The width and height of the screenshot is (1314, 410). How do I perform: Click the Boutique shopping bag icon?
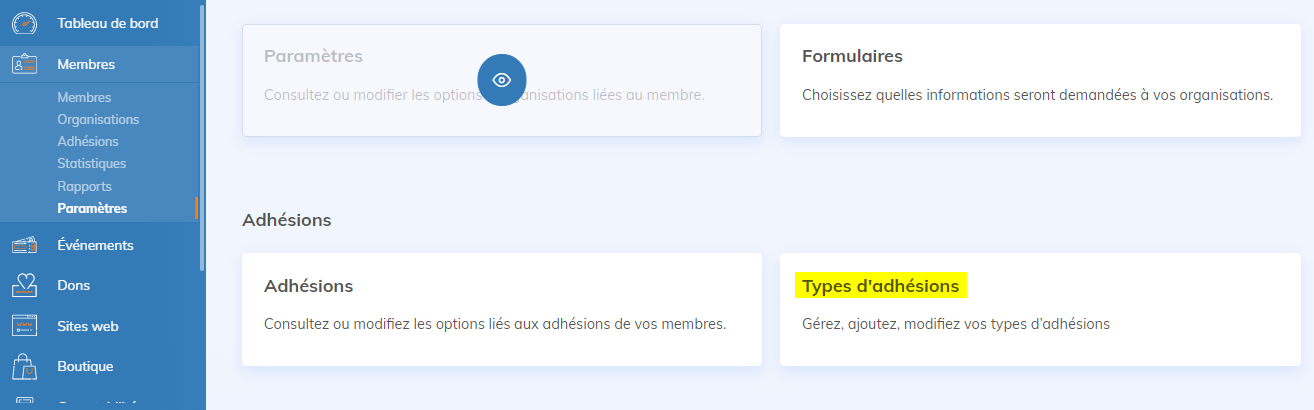(x=25, y=366)
